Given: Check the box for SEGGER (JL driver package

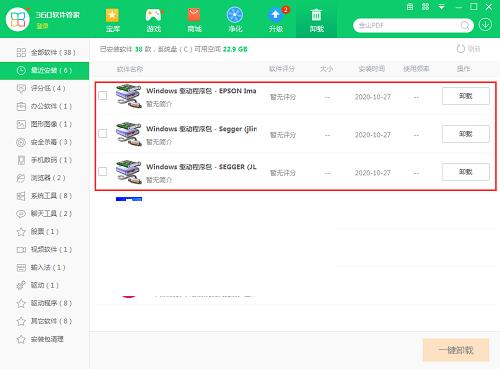Looking at the screenshot, I should (103, 172).
